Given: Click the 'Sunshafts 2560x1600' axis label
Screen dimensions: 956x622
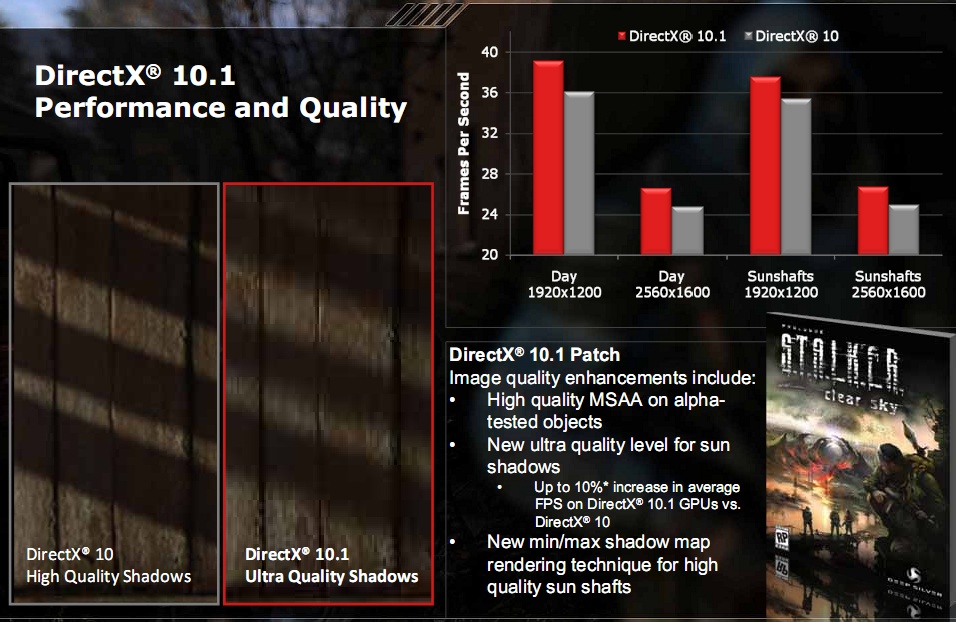Looking at the screenshot, I should click(888, 284).
